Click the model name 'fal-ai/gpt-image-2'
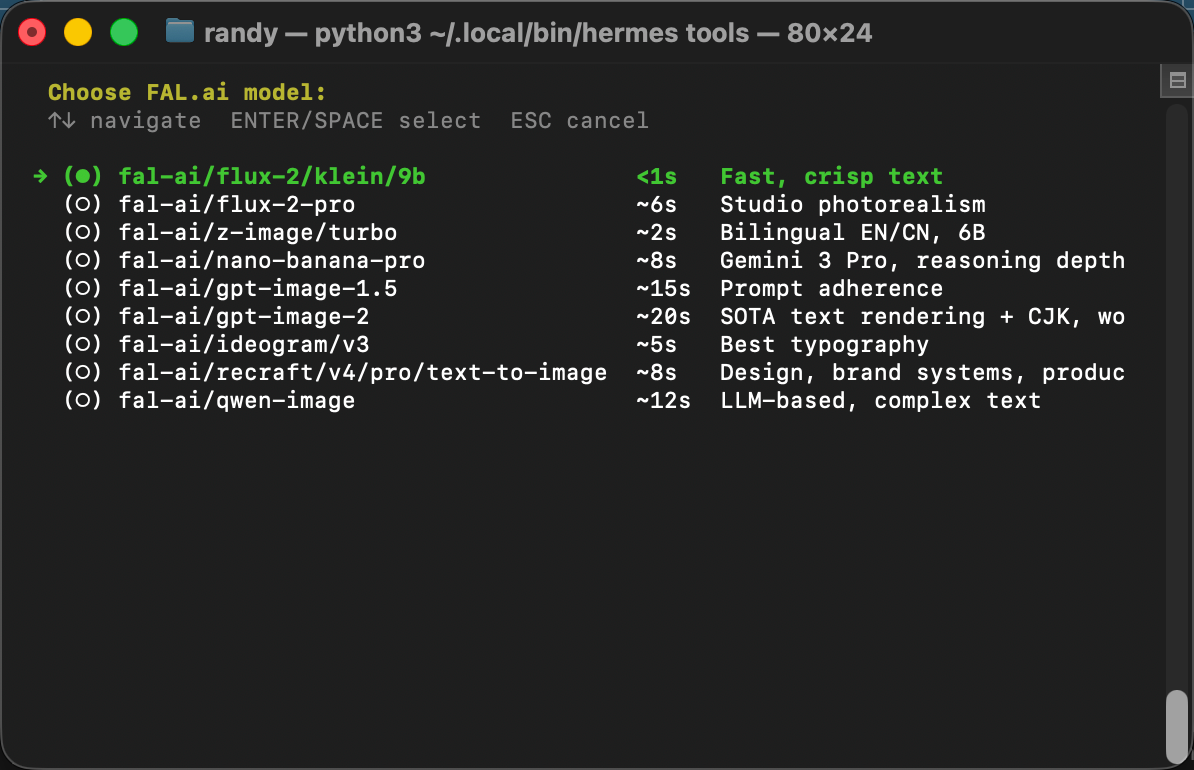 click(x=244, y=317)
